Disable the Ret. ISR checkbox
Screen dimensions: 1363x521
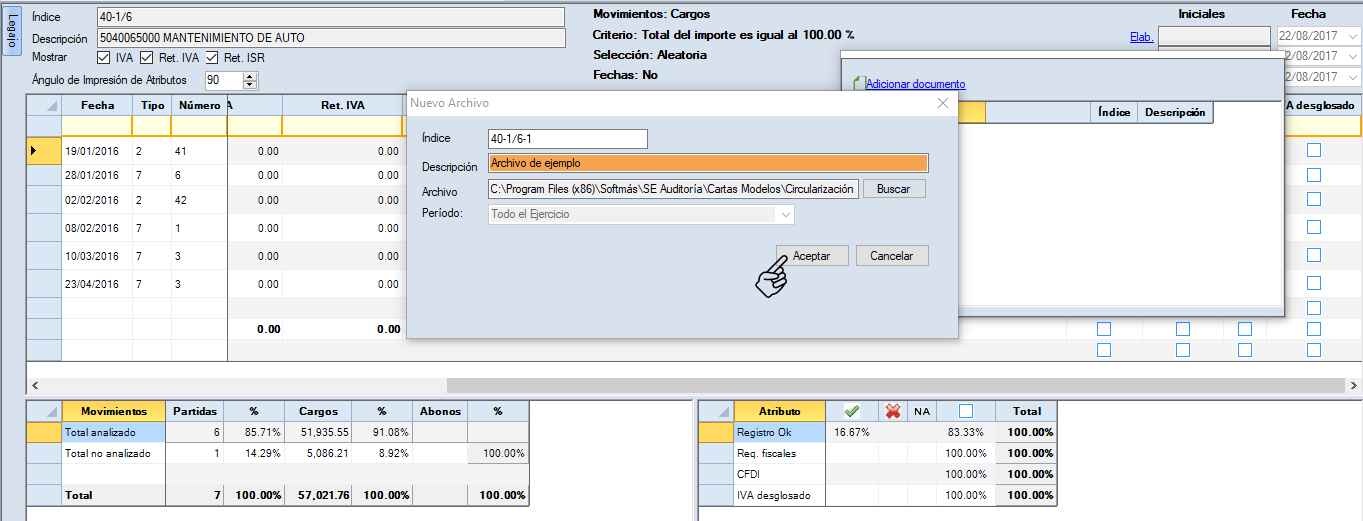click(x=212, y=58)
